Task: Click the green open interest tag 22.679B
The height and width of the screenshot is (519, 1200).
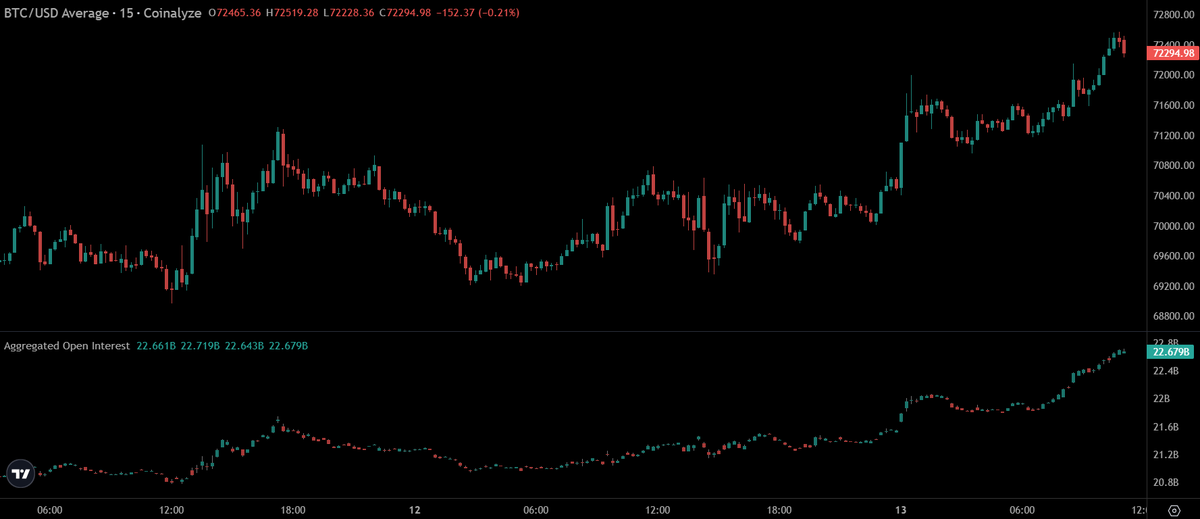Action: coord(1169,352)
